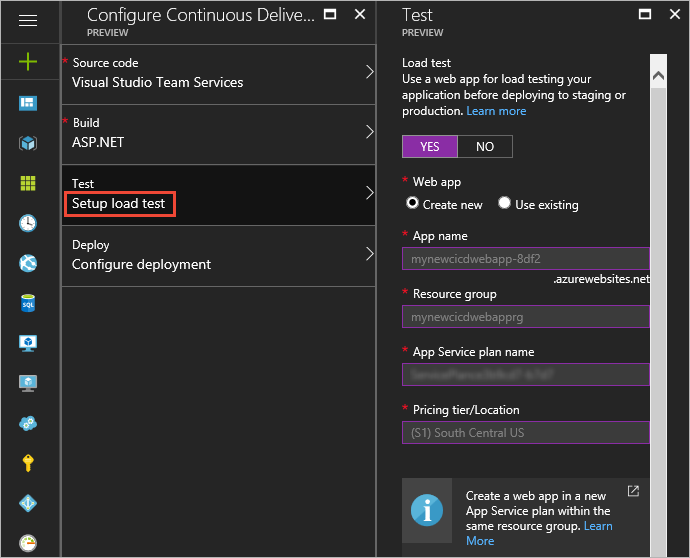Maximize the Test blade
The width and height of the screenshot is (690, 558).
pos(645,15)
